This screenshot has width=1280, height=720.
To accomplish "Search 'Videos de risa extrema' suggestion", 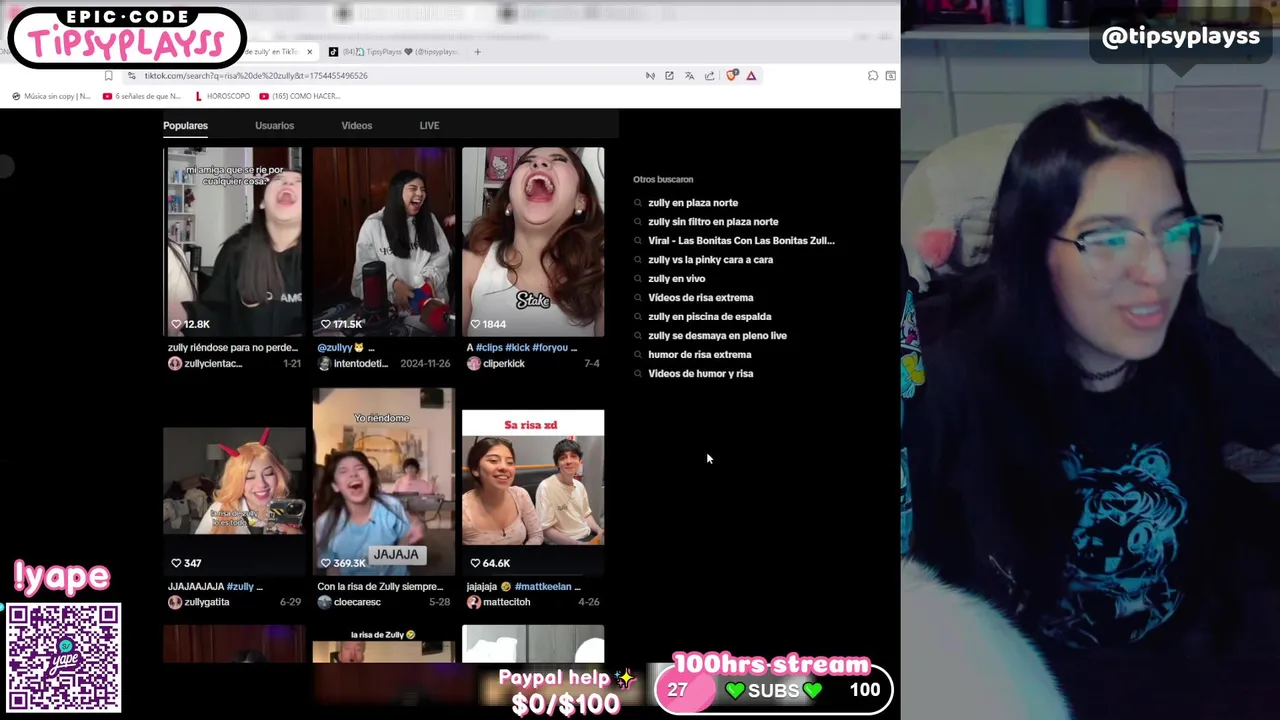I will coord(700,298).
